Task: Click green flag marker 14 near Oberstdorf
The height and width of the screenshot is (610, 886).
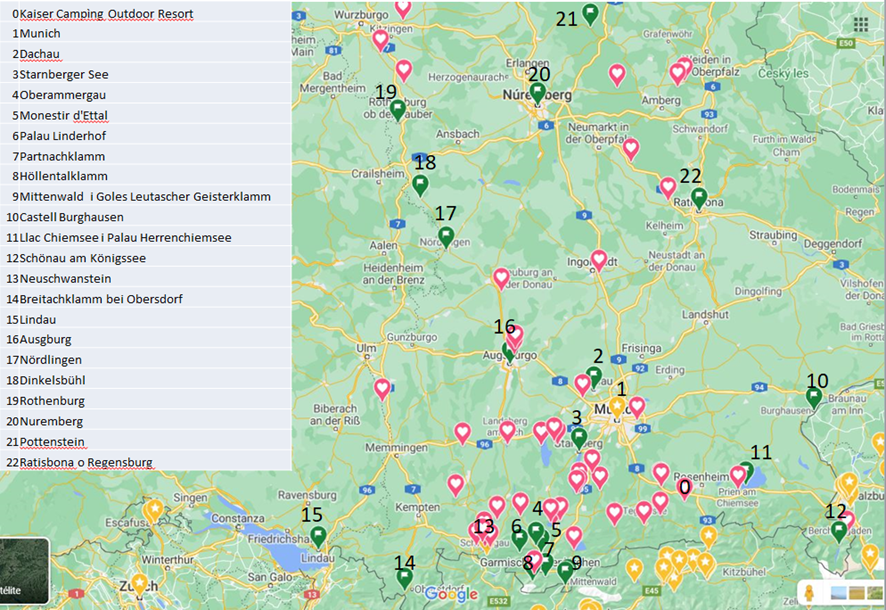Action: coord(404,577)
